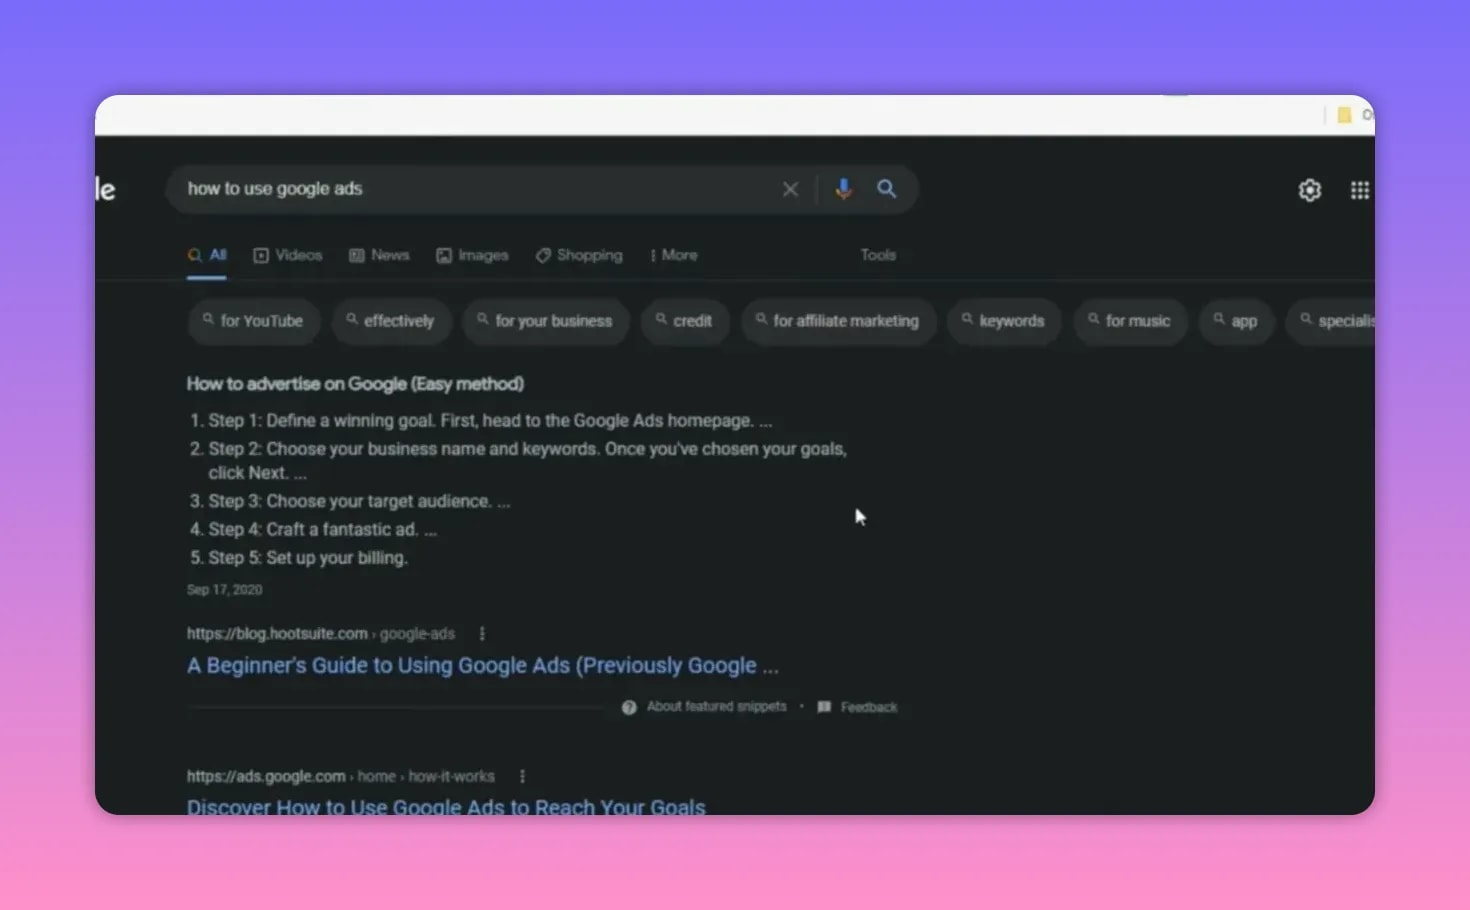Image resolution: width=1470 pixels, height=910 pixels.
Task: Open the three-dot menu beside ads.google.com
Action: (522, 776)
